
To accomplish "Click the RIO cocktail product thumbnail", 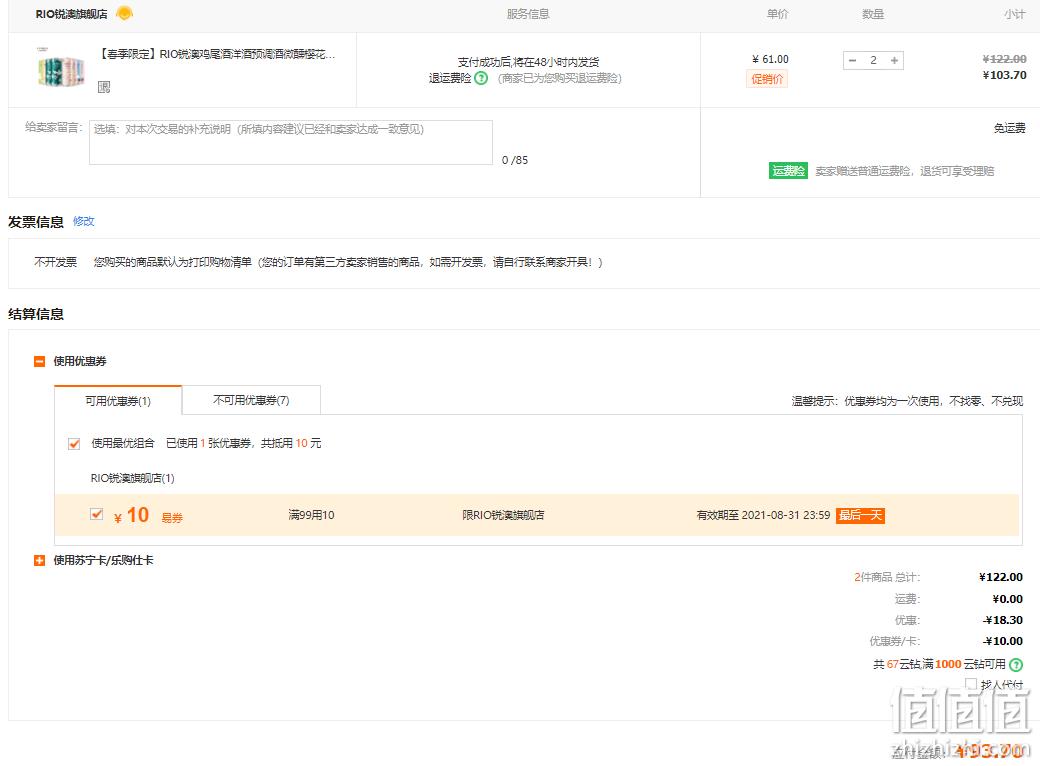I will point(61,69).
